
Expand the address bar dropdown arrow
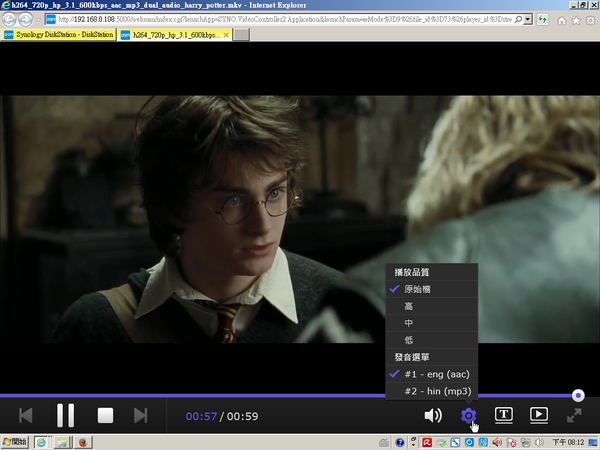(x=528, y=19)
